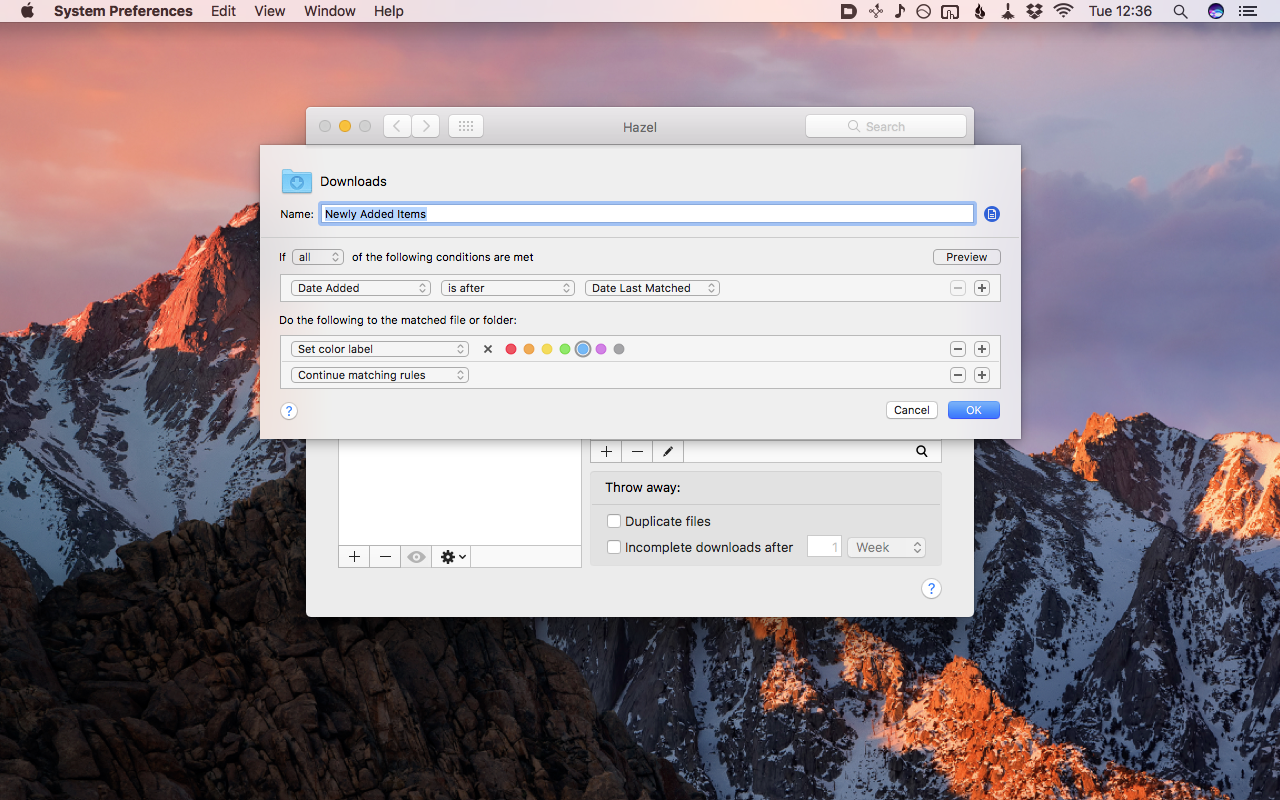Select the green color label
The height and width of the screenshot is (800, 1280).
565,349
